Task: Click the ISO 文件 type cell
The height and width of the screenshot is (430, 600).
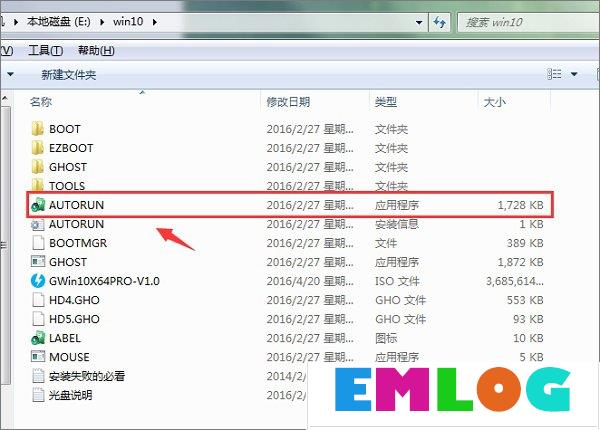Action: click(x=397, y=281)
